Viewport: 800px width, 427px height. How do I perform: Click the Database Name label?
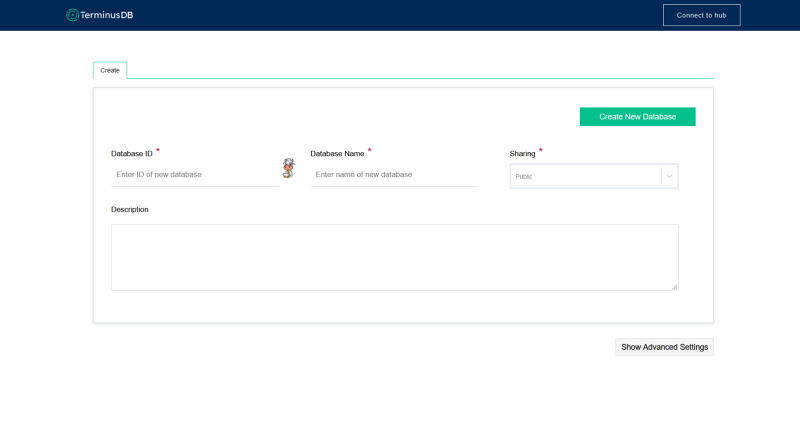(x=337, y=154)
